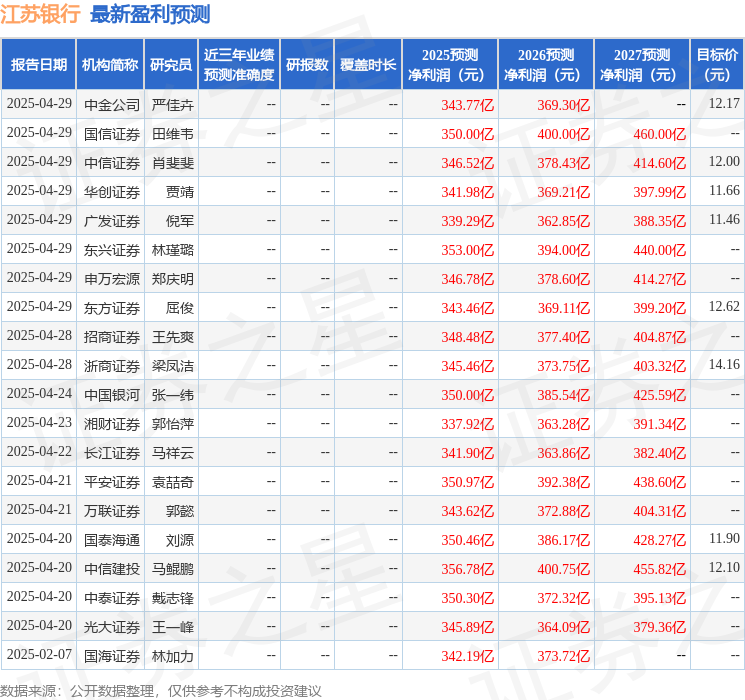
Task: Click target price 14.16
Action: coord(724,364)
